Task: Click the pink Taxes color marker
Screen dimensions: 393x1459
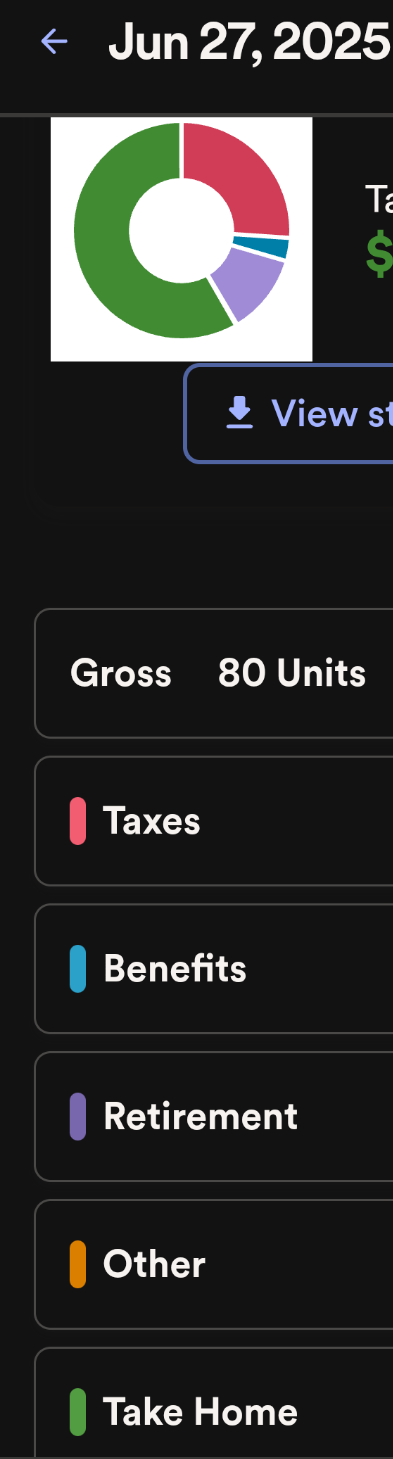Action: (77, 821)
